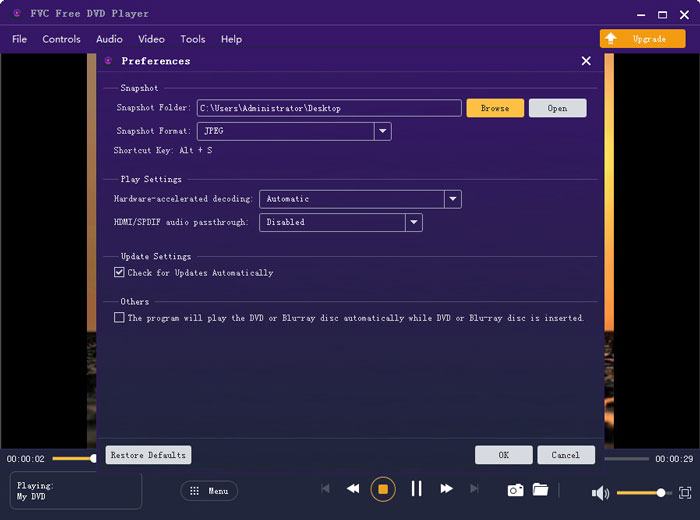This screenshot has height=520, width=700.
Task: Take a snapshot with the camera icon
Action: (x=516, y=490)
